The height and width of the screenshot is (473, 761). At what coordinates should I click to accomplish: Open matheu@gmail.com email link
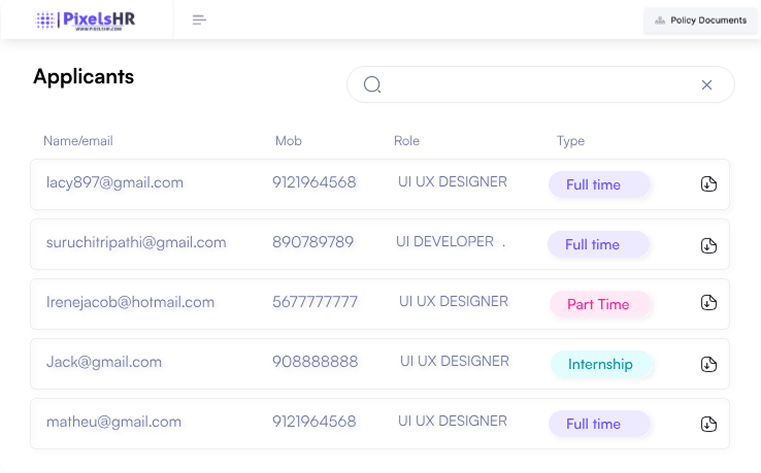coord(114,422)
